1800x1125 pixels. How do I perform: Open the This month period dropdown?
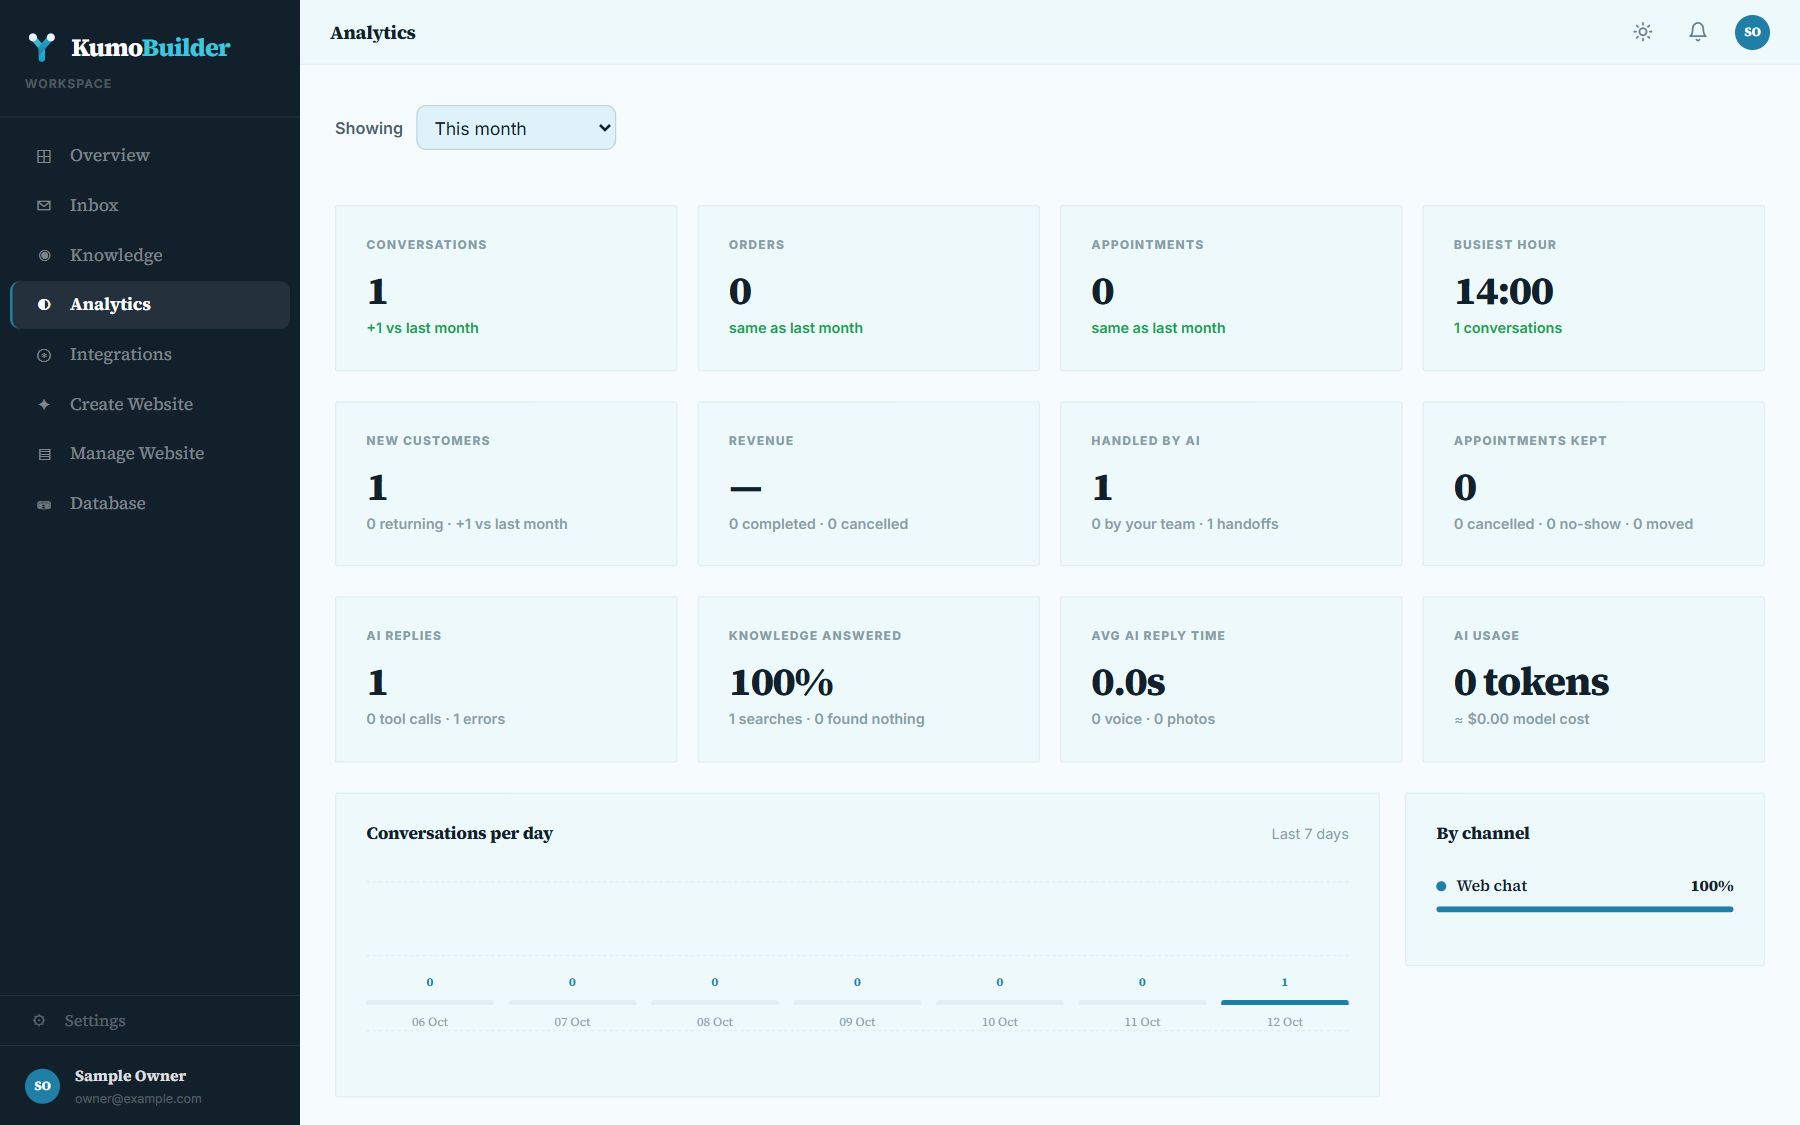[516, 128]
